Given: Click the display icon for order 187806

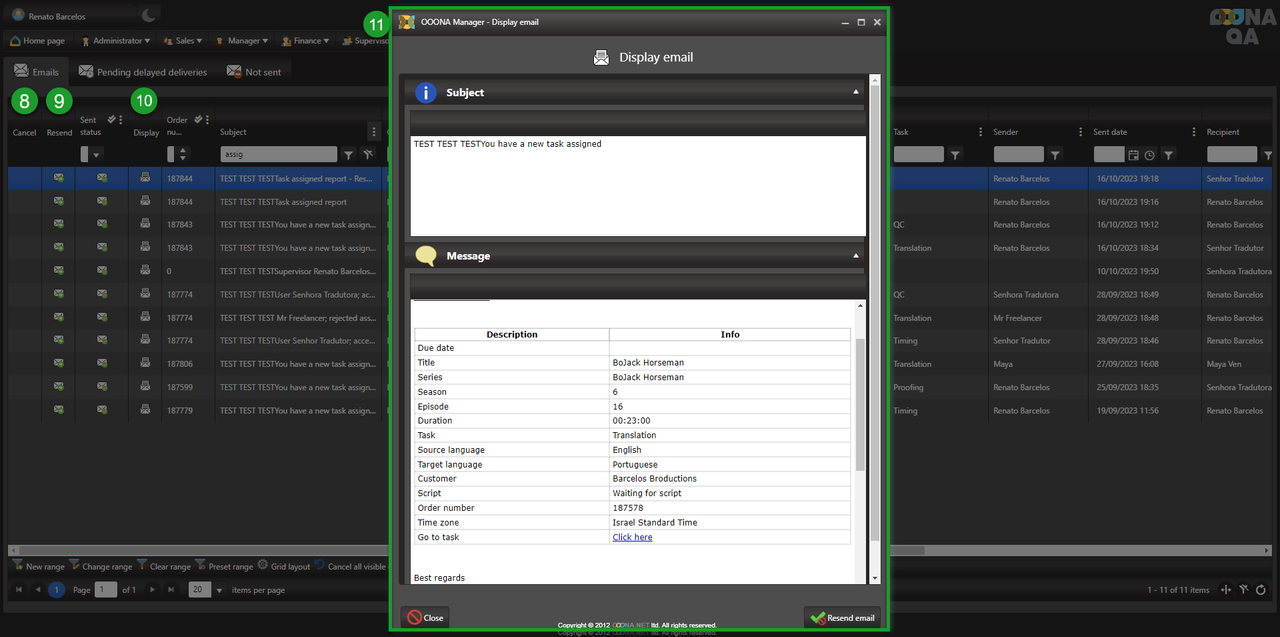Looking at the screenshot, I should click(x=146, y=364).
